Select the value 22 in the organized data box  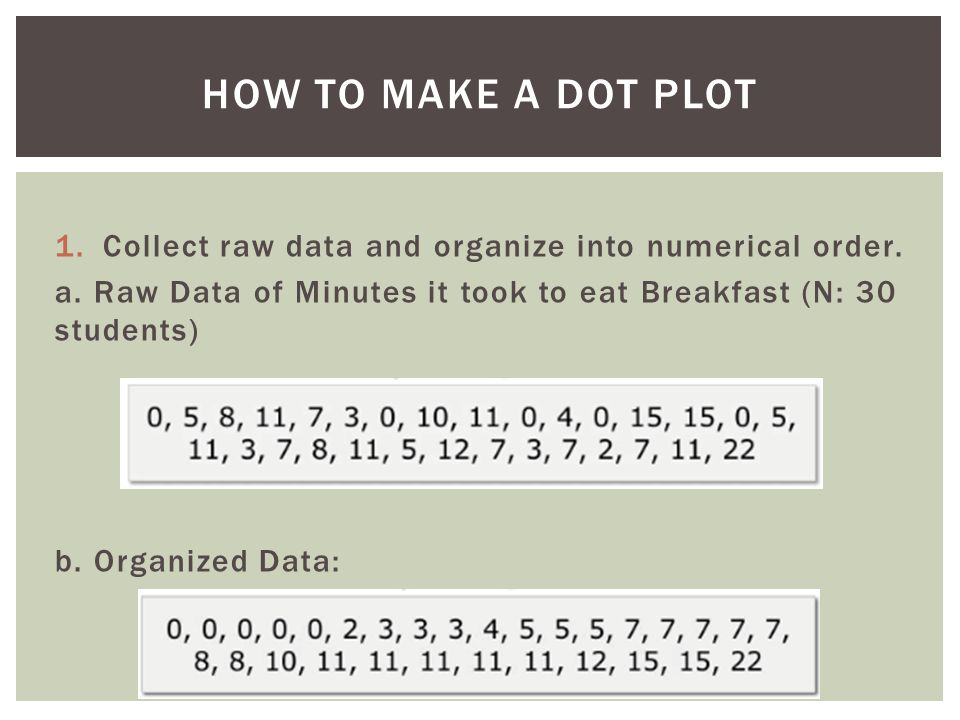point(746,661)
